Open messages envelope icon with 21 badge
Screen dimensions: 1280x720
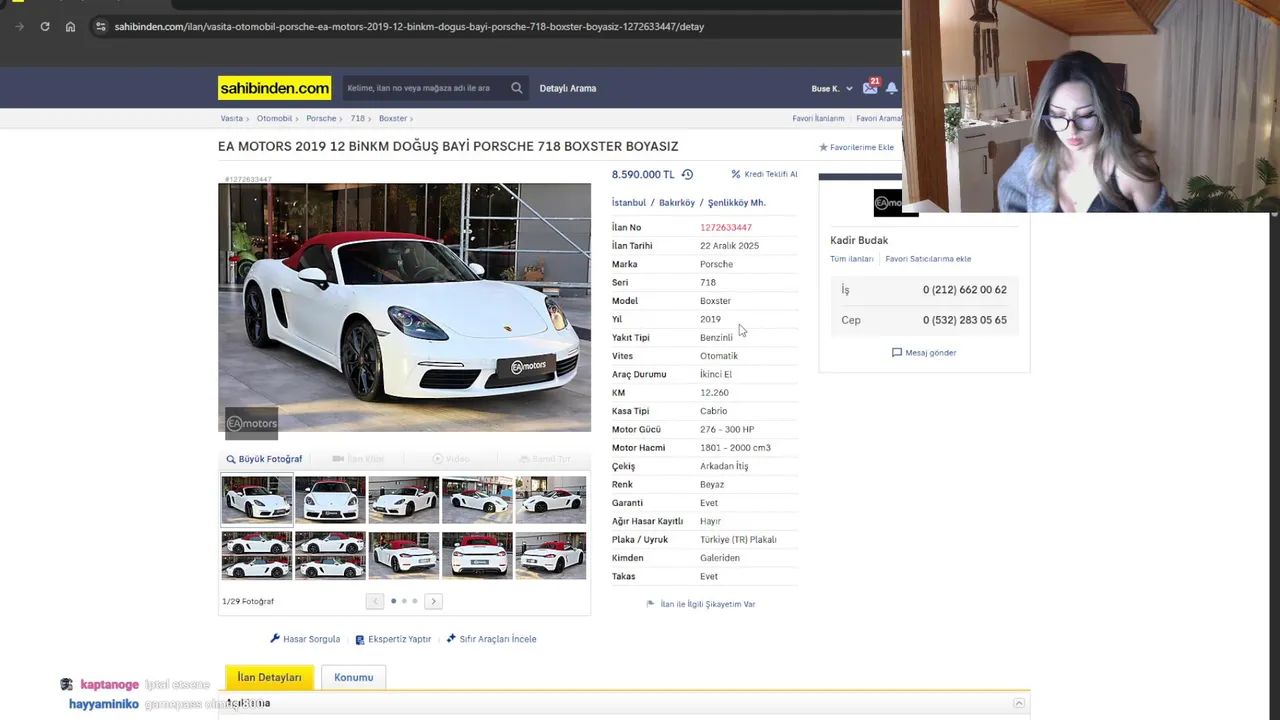pyautogui.click(x=870, y=88)
